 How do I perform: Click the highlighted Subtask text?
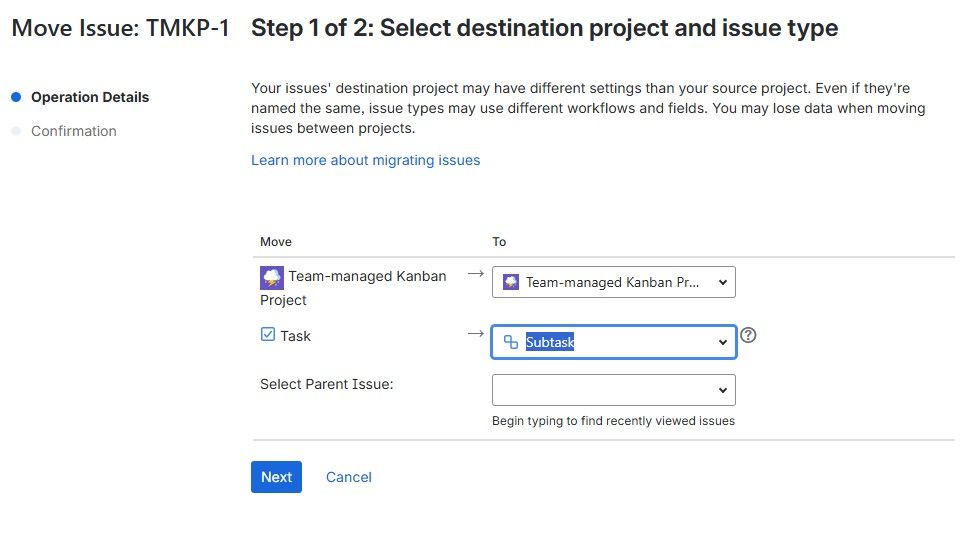pyautogui.click(x=550, y=342)
